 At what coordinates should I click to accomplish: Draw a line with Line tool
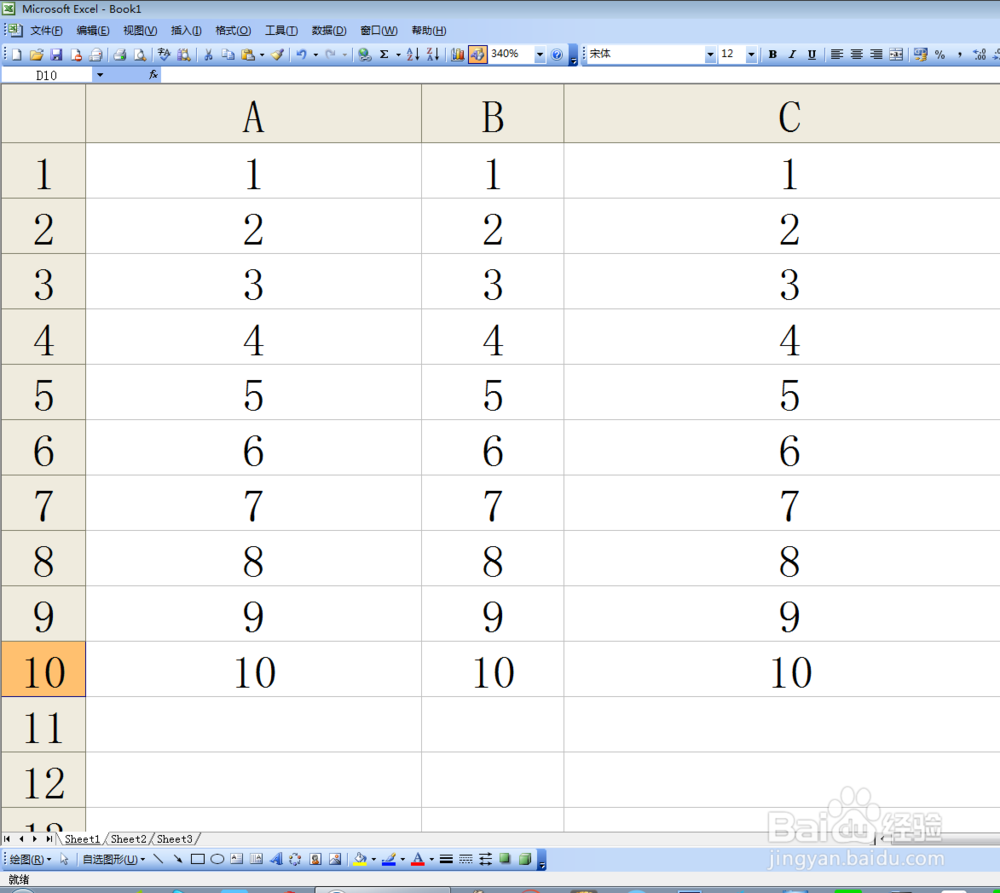click(158, 859)
